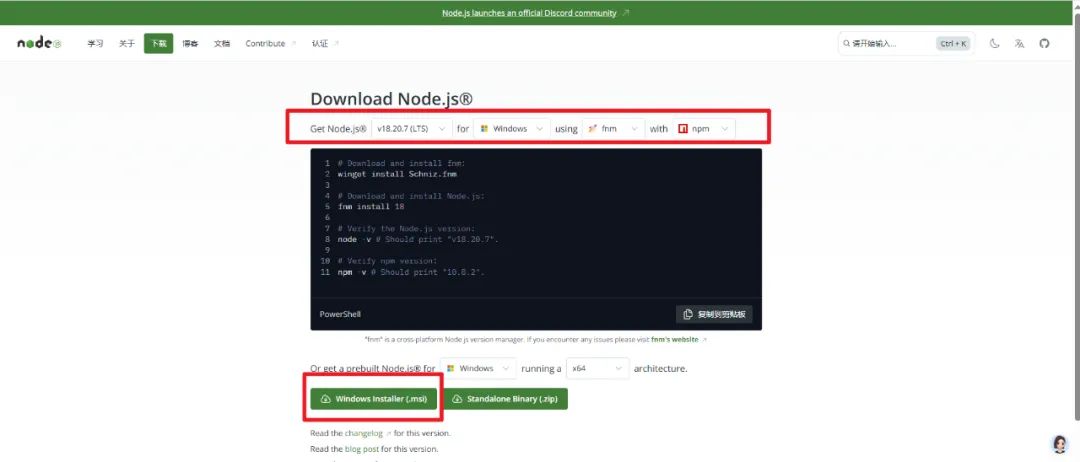Open the 博客 nav item

coord(190,43)
